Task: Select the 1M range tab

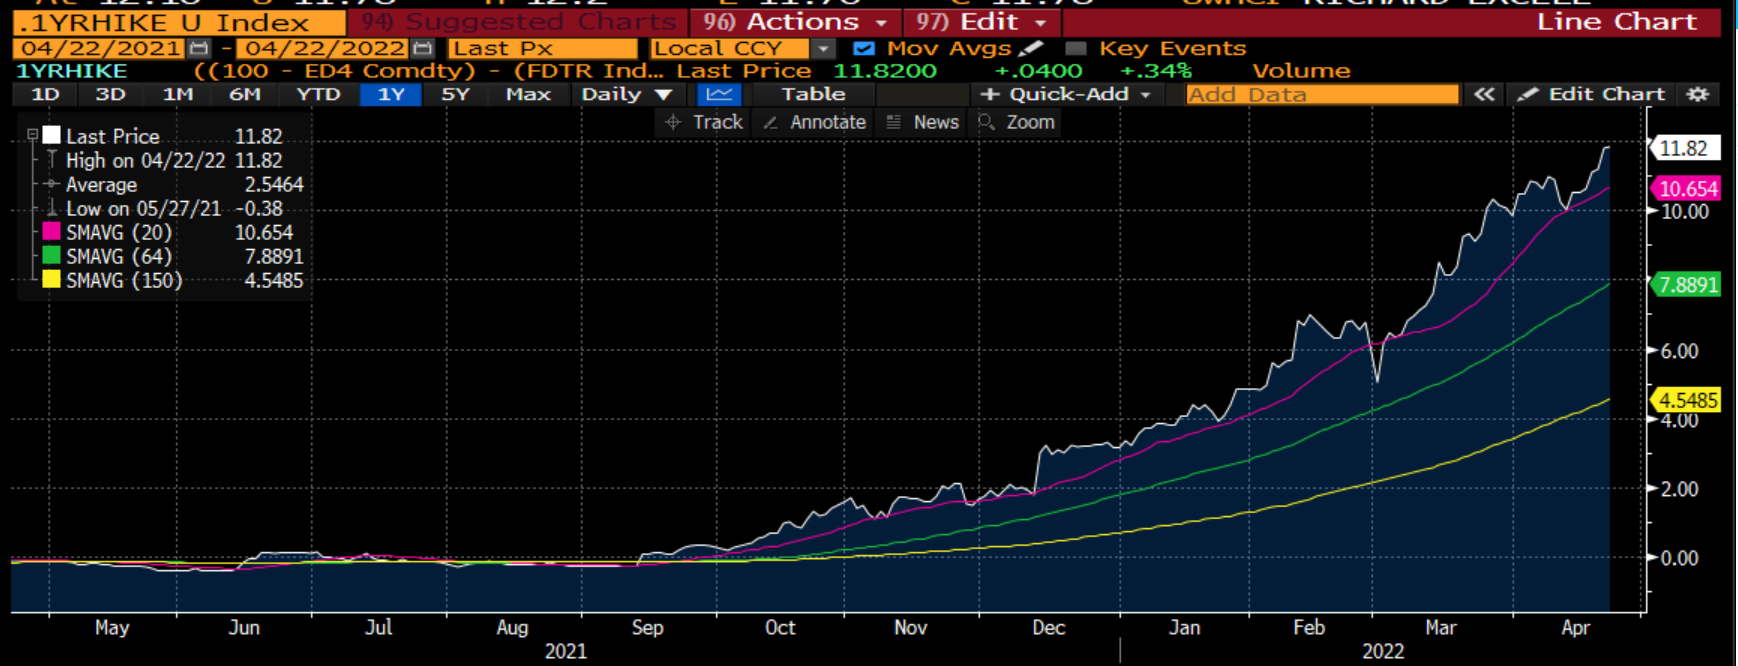Action: 177,94
